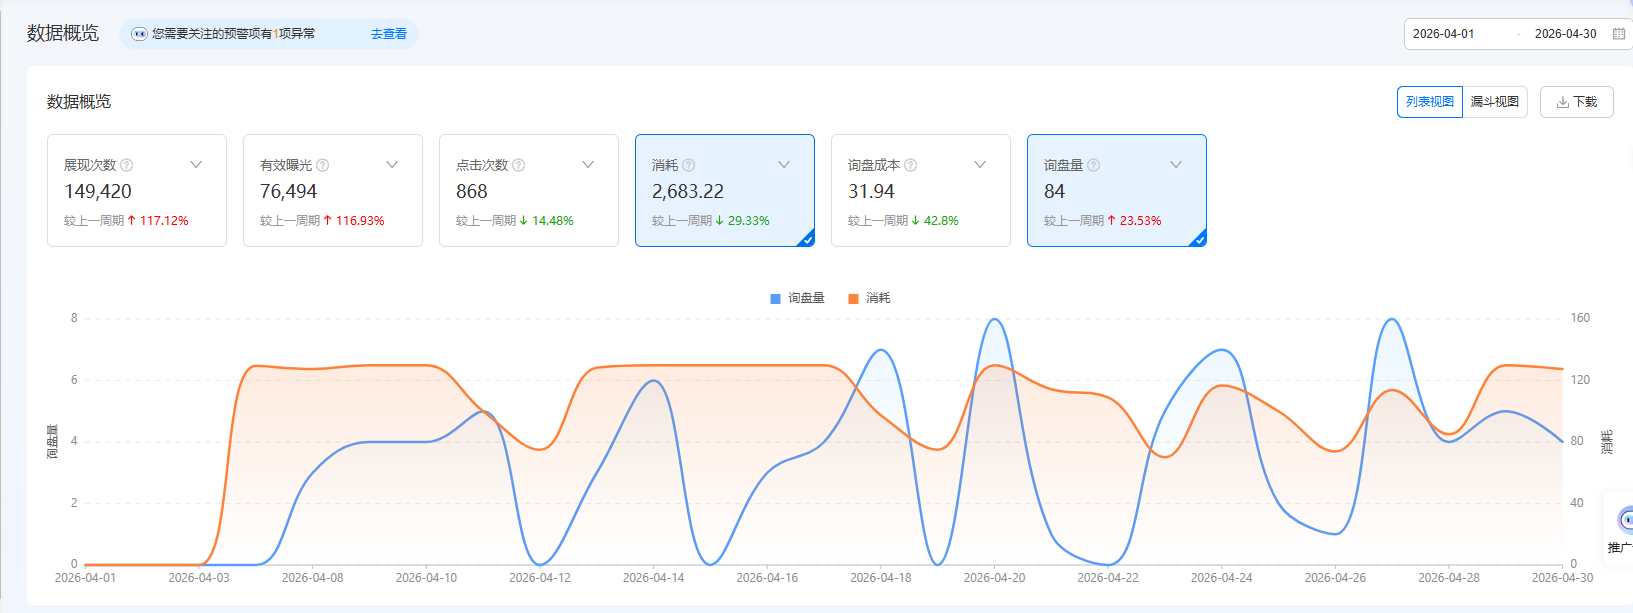Select the 点击次数 metric card
Screen dimensions: 1633x613
[529, 190]
